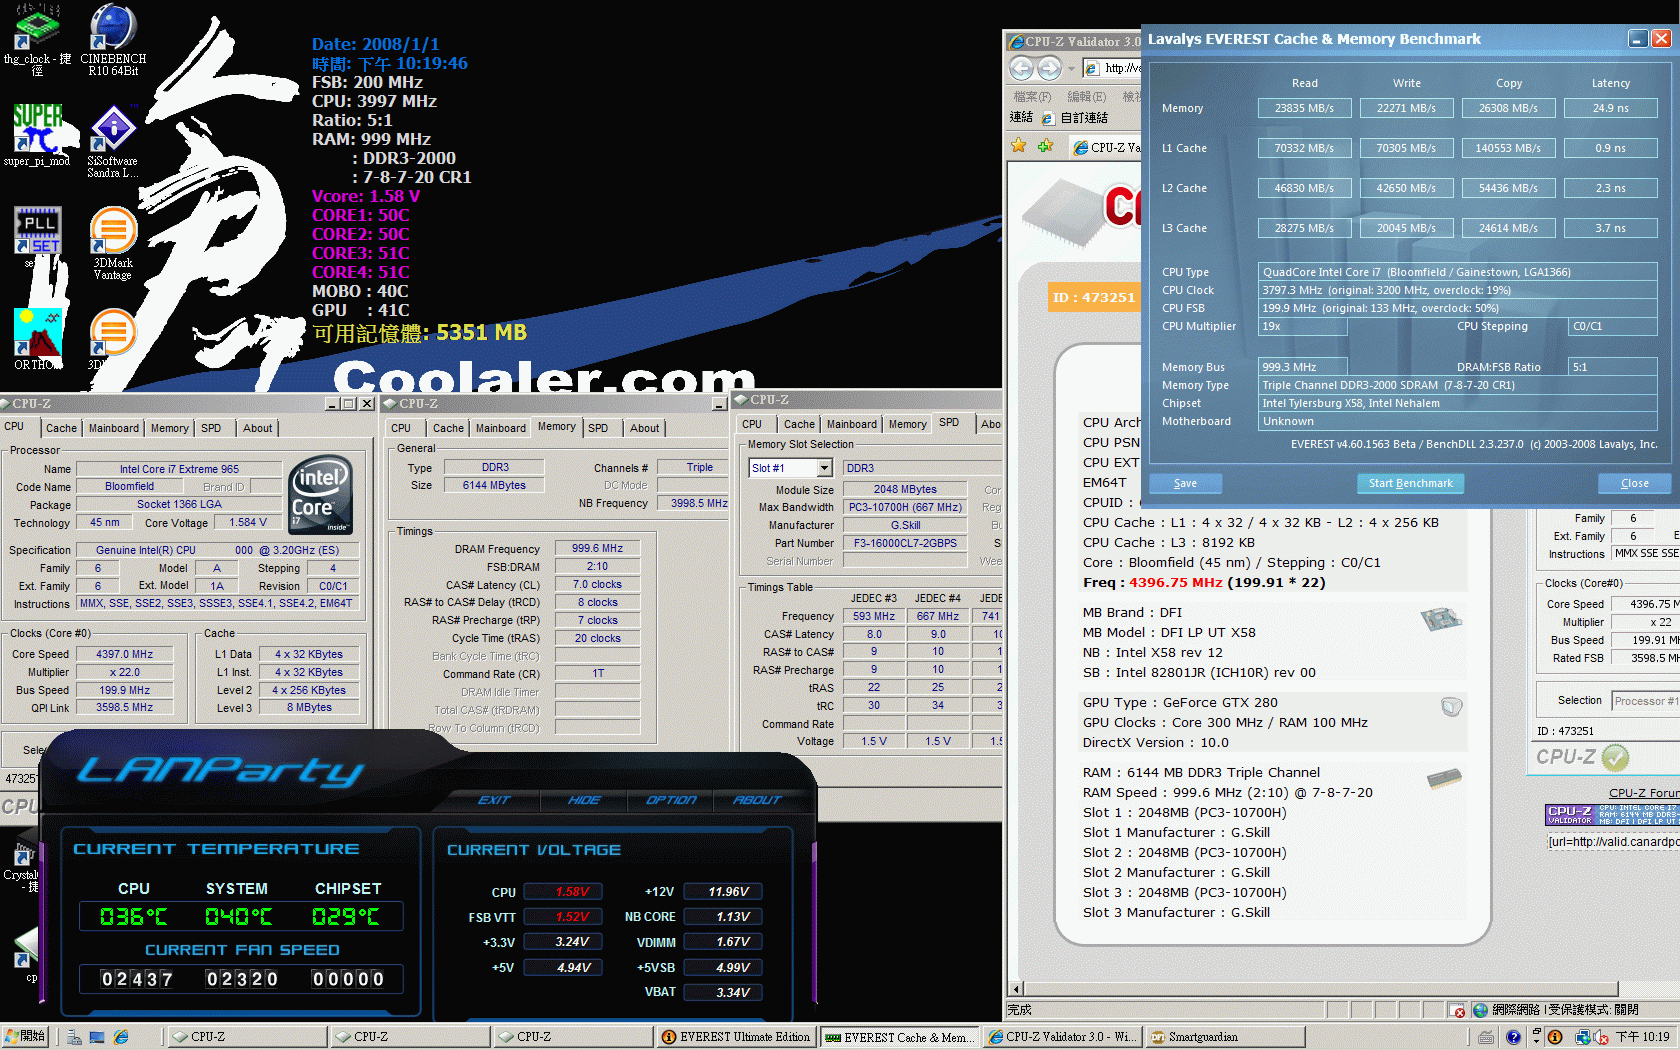Click the Part Number field F3-16000CL7-2GBPS
This screenshot has height=1050, width=1680.
905,543
